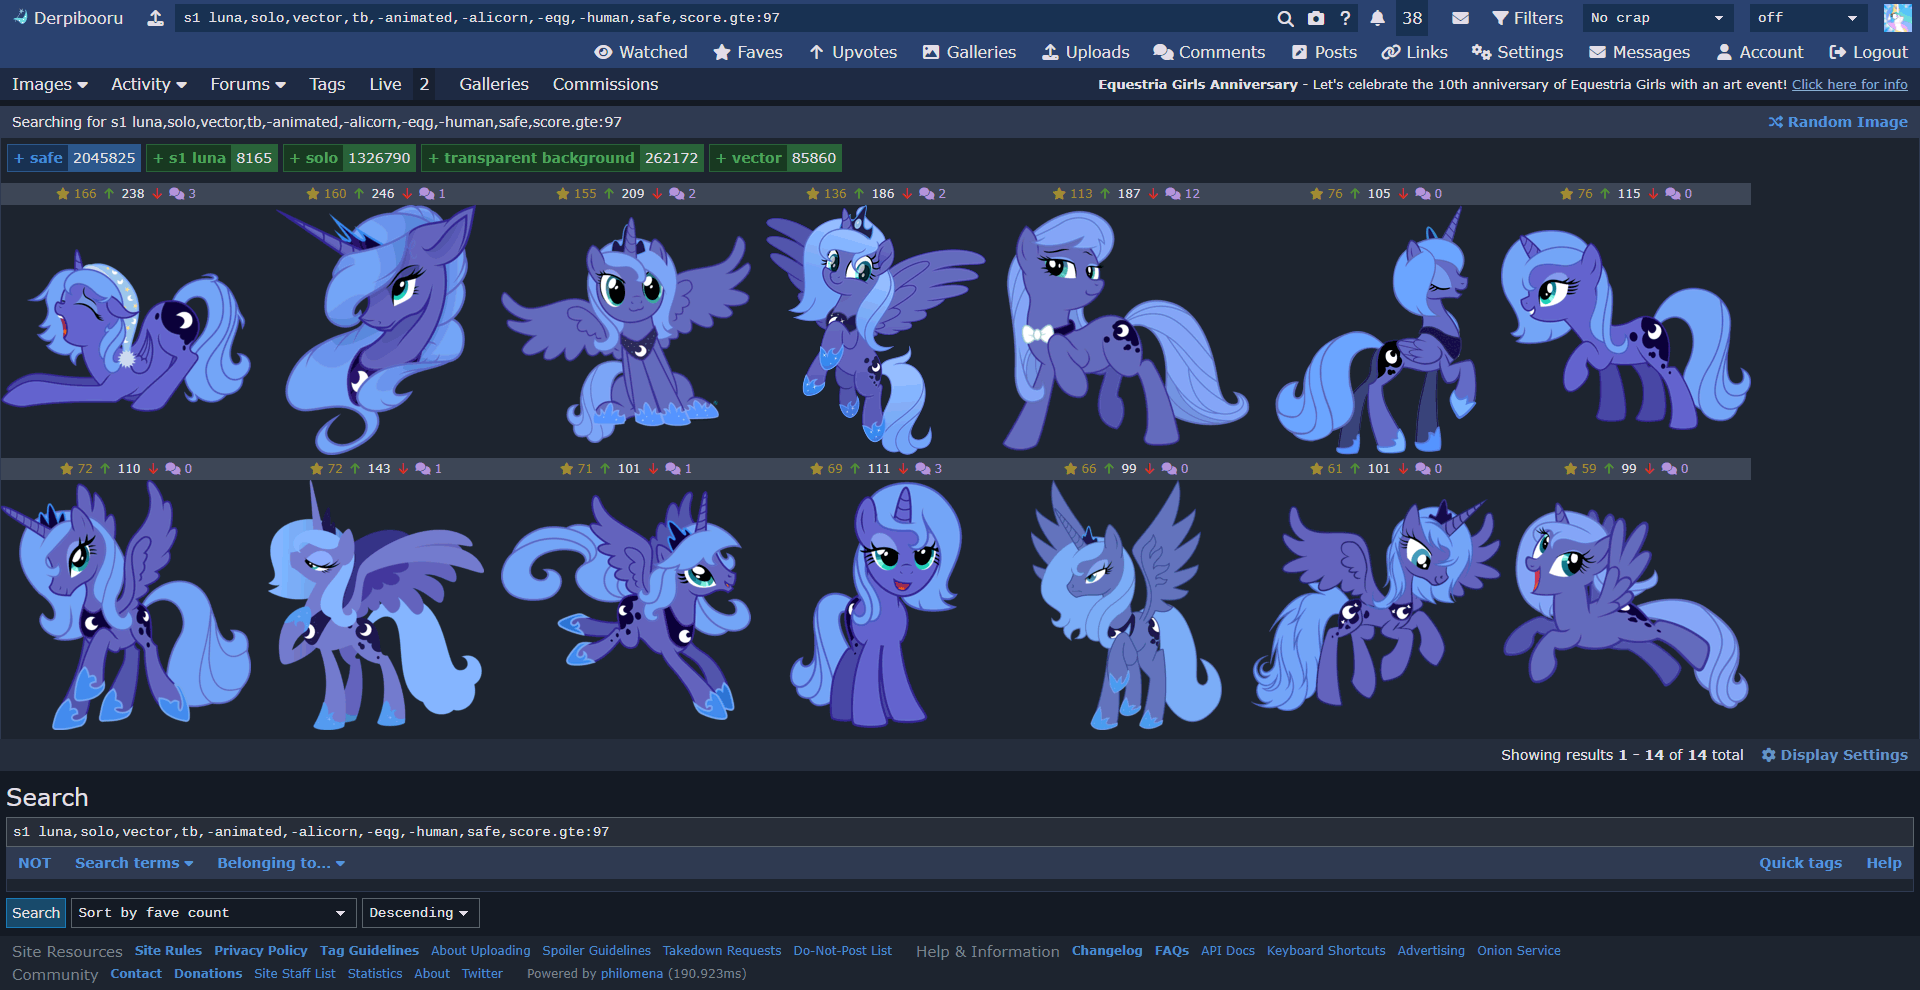Open Comments in the top bar
The width and height of the screenshot is (1920, 990).
coord(1209,52)
